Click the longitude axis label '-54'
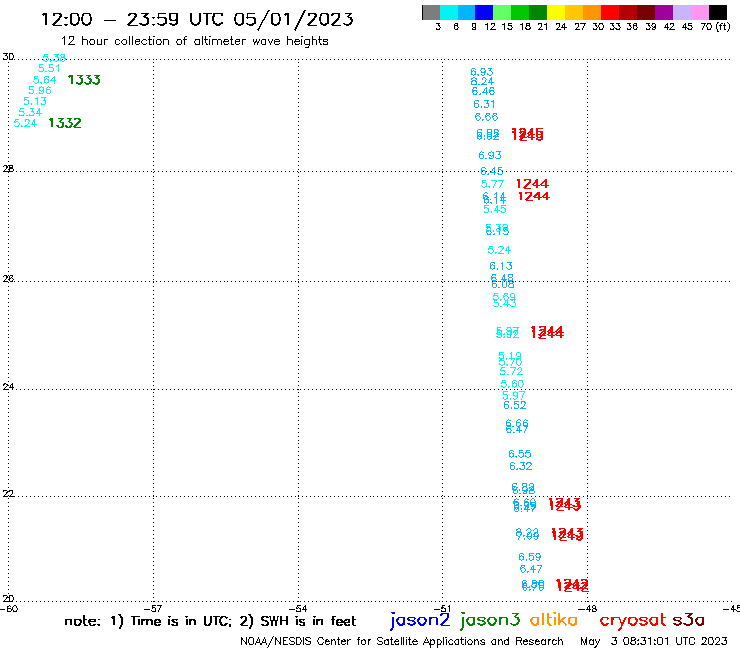The height and width of the screenshot is (650, 740). pyautogui.click(x=298, y=609)
